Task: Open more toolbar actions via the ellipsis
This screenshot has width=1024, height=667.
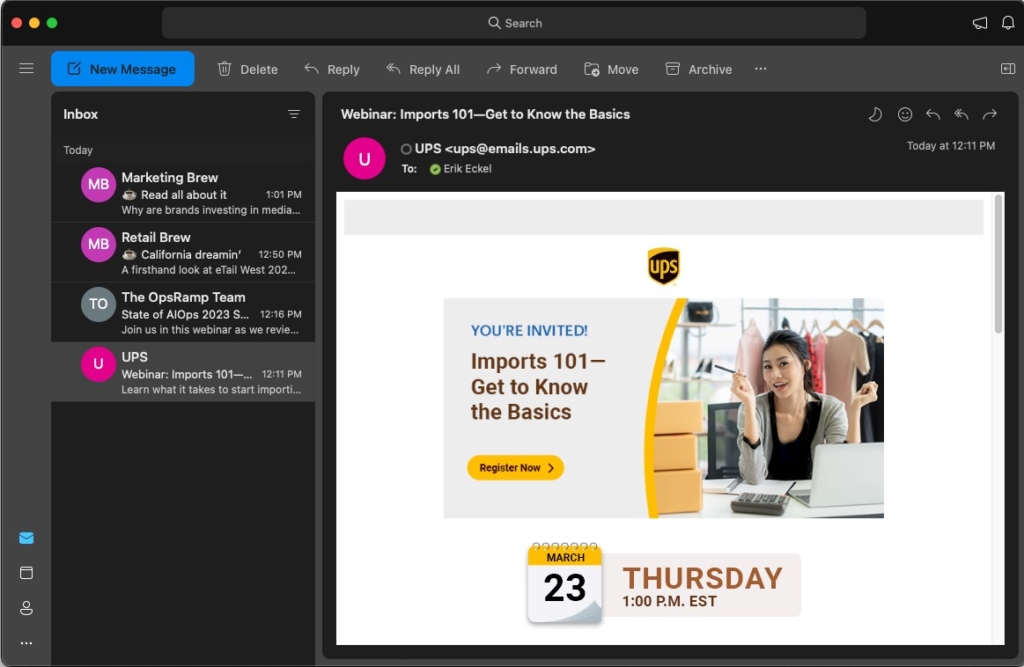Action: pos(760,69)
